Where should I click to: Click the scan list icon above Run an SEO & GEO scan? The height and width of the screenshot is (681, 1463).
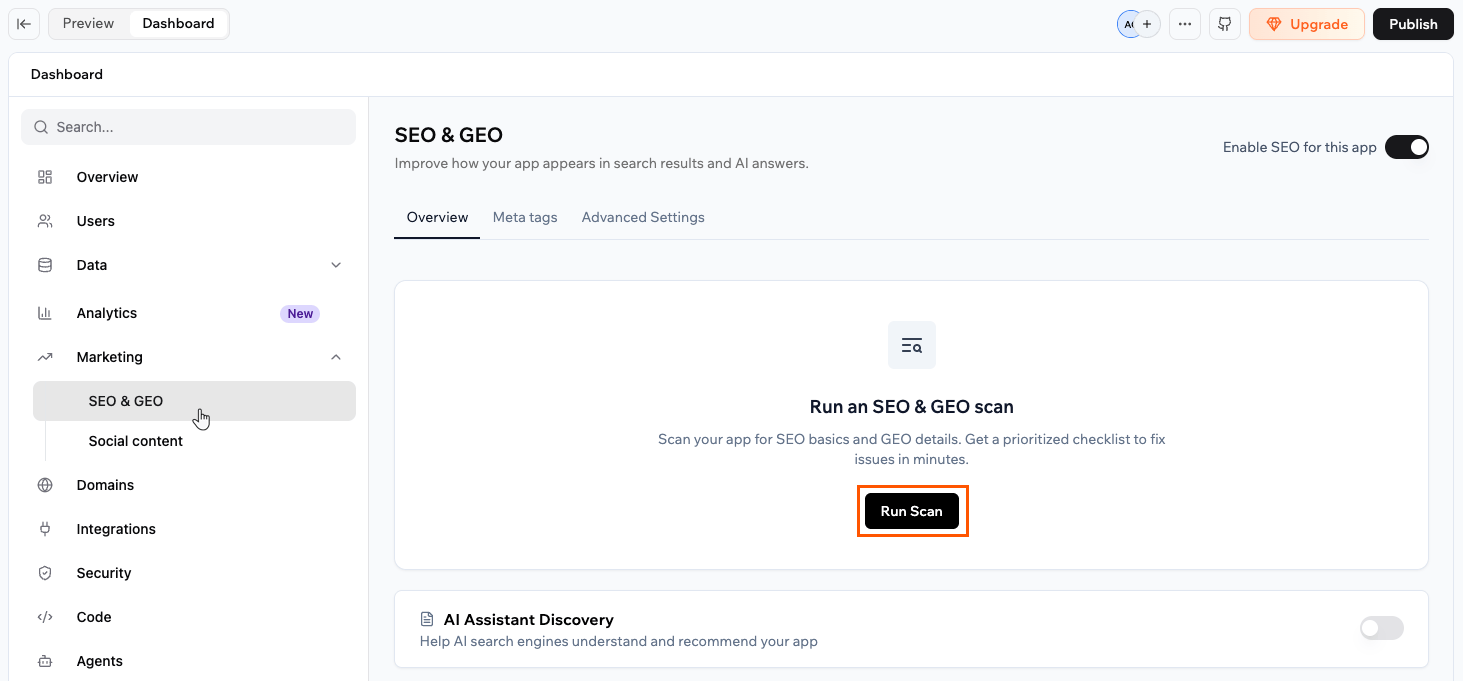[x=912, y=345]
